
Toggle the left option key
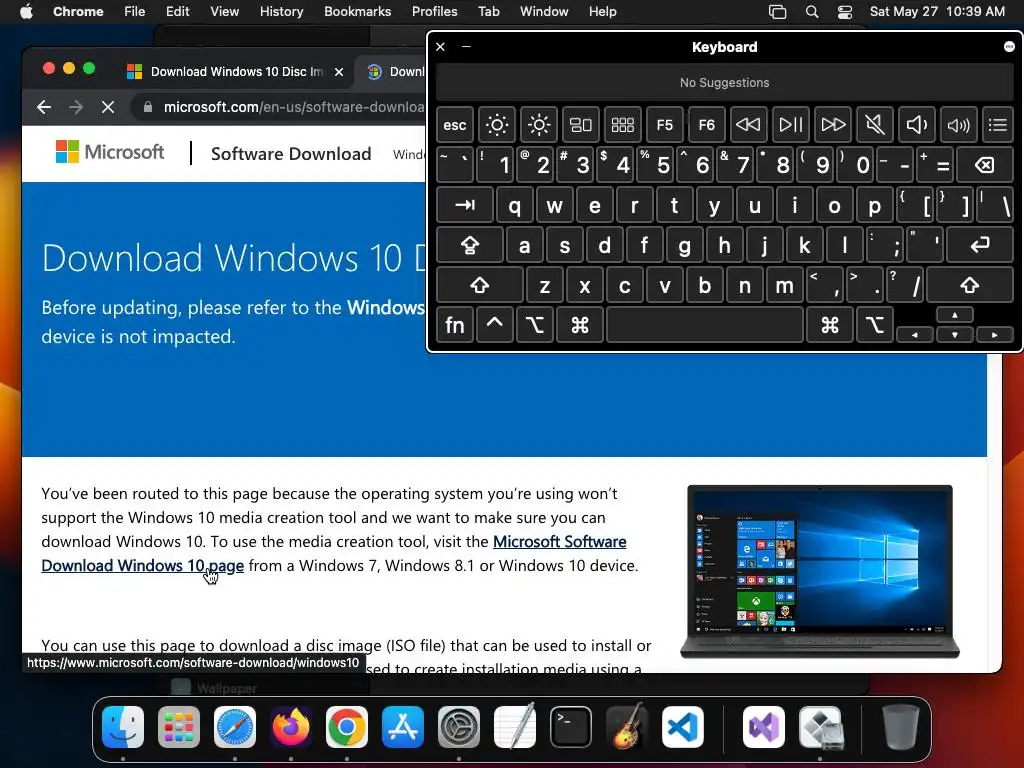tap(535, 325)
